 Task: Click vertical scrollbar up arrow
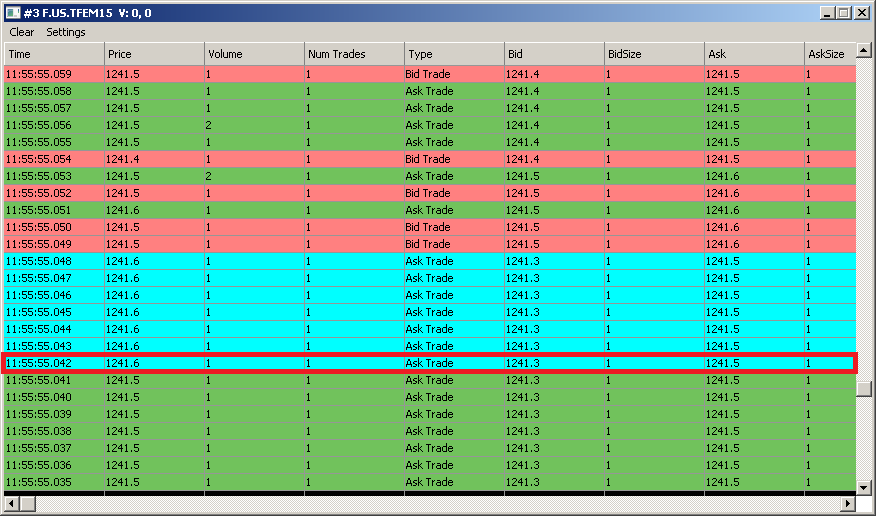[864, 50]
